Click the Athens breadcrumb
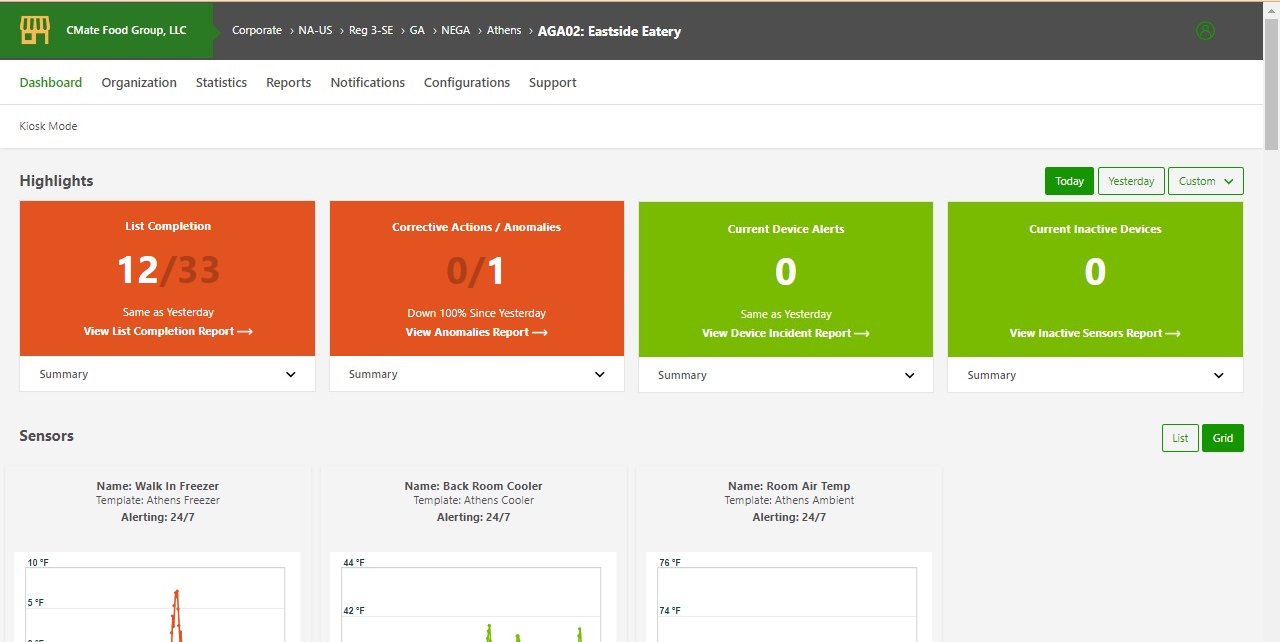The height and width of the screenshot is (642, 1280). coord(504,30)
